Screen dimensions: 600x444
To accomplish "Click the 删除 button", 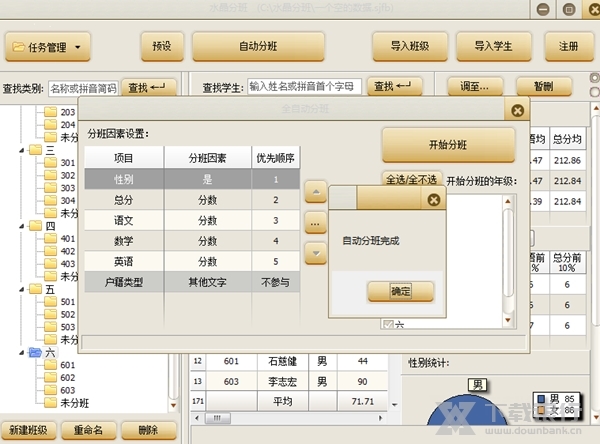I will pyautogui.click(x=148, y=430).
